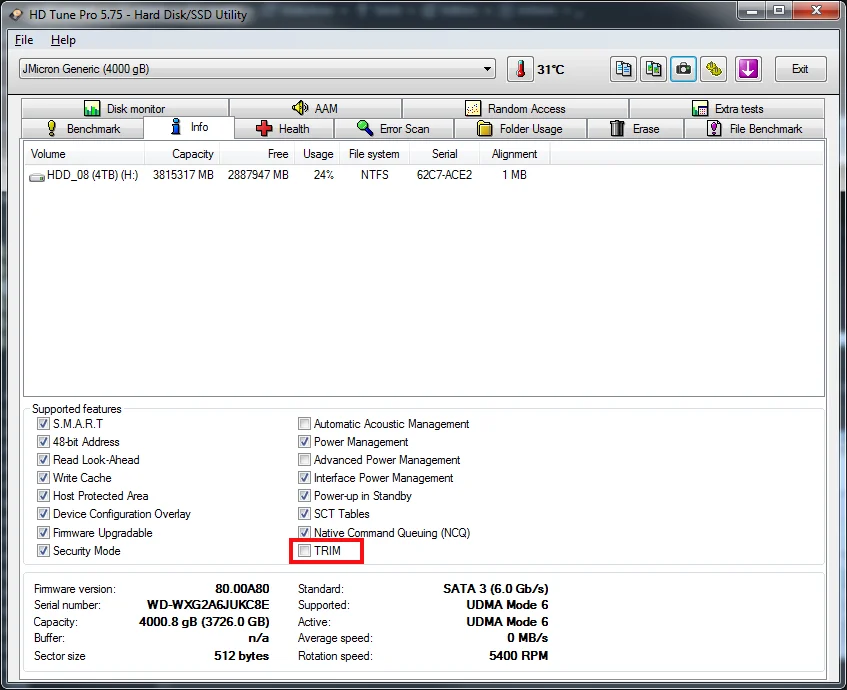Image resolution: width=847 pixels, height=690 pixels.
Task: Click the copy screenshot to clipboard icon
Action: coord(653,69)
